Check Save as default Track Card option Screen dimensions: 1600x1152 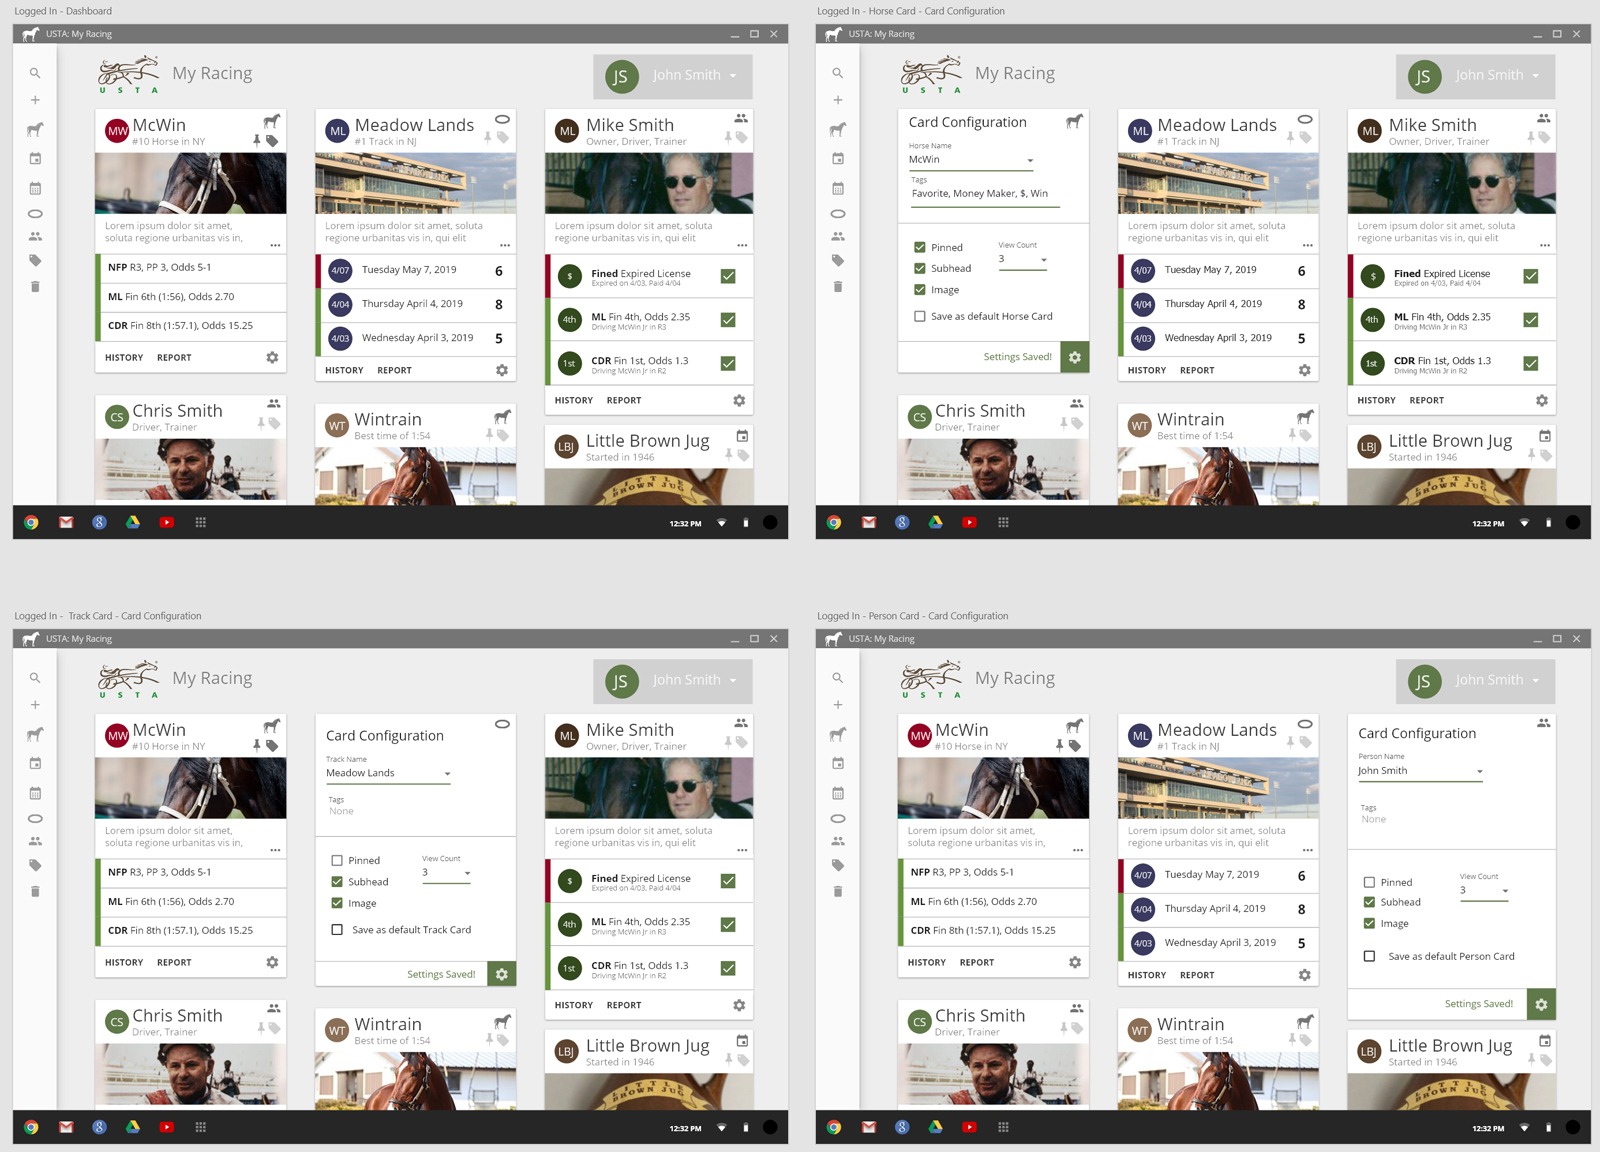pyautogui.click(x=337, y=930)
